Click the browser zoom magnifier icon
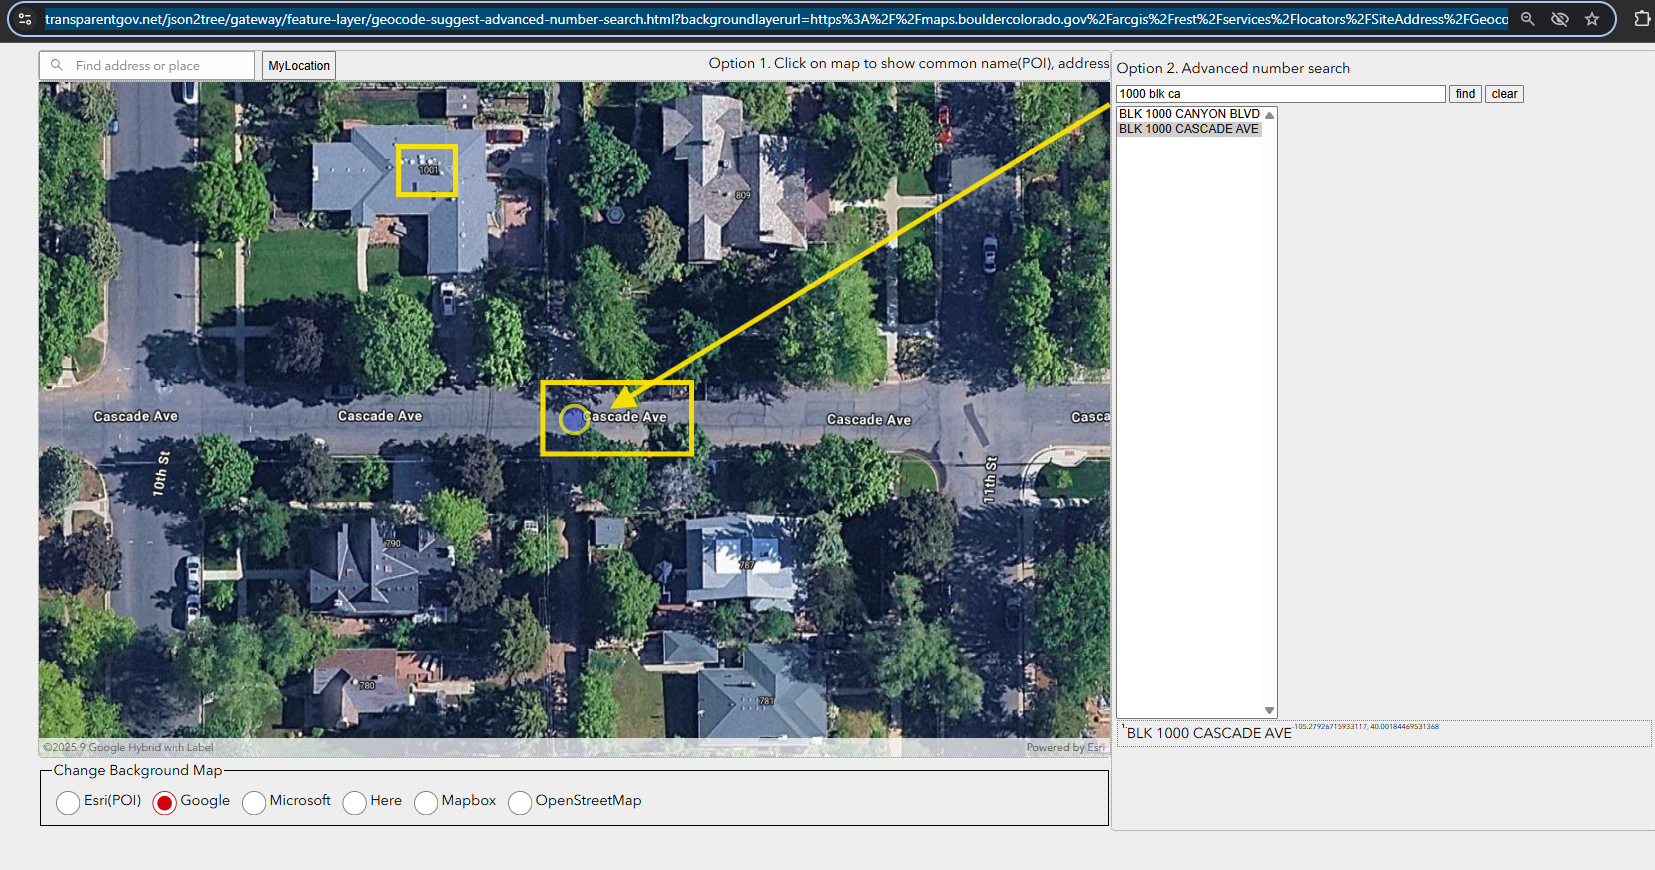This screenshot has height=870, width=1655. coord(1527,19)
